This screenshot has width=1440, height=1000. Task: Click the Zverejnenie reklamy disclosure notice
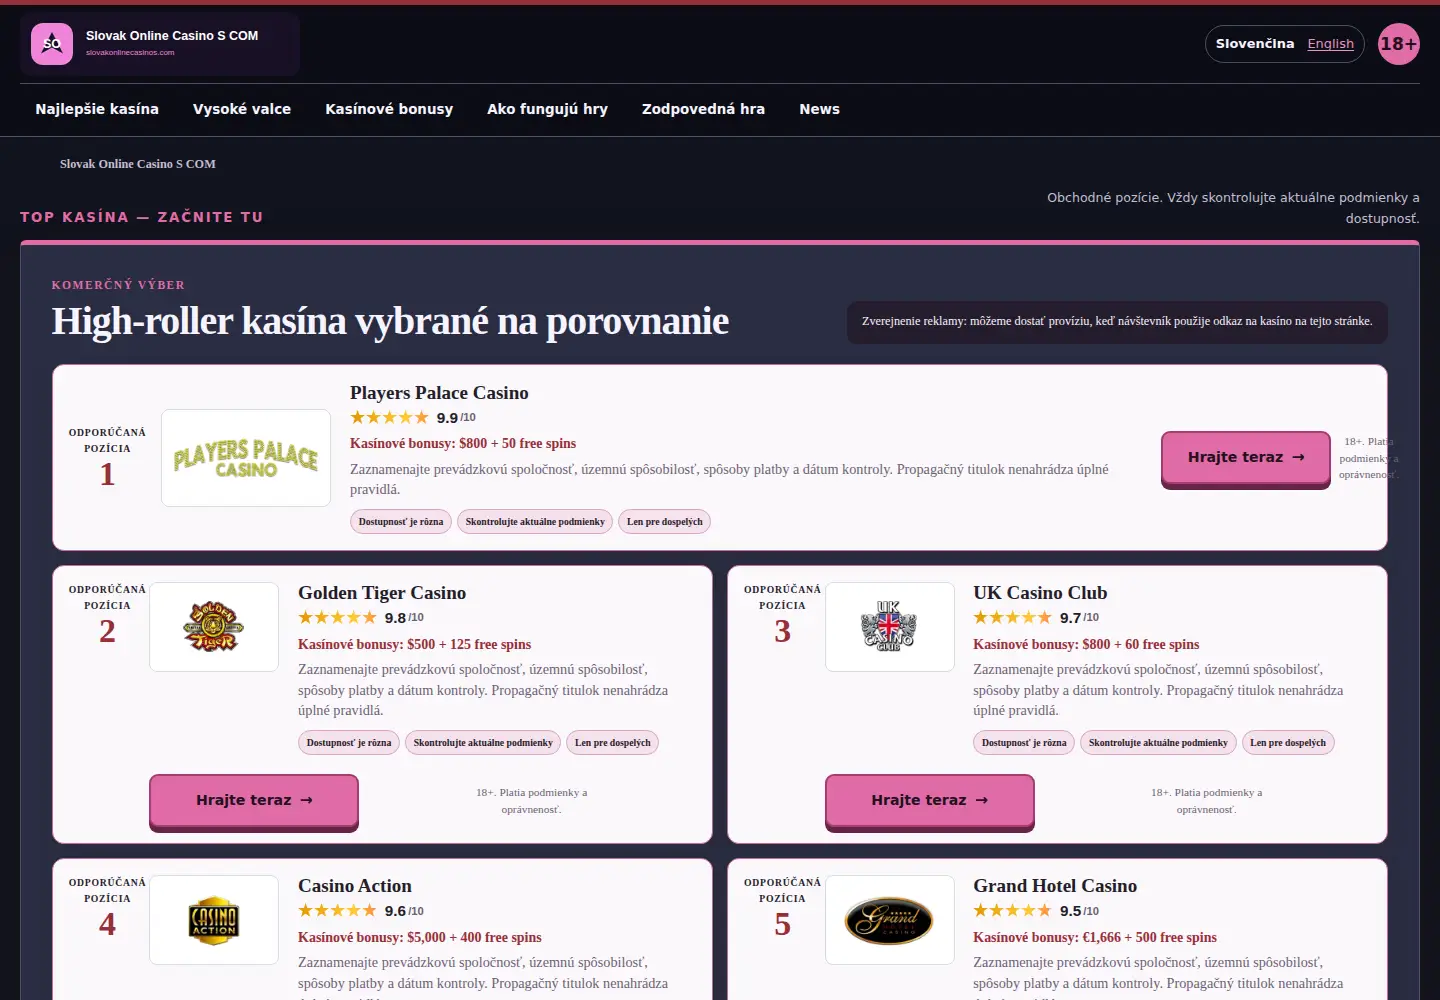1117,322
